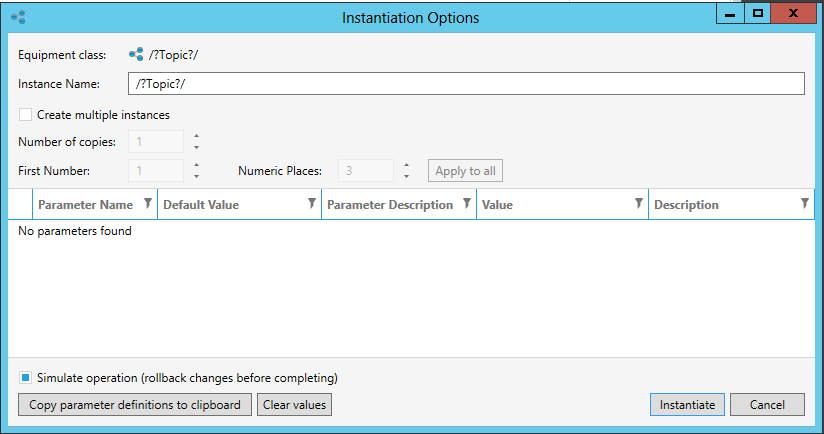Open filter for Default Value column
Screen dimensions: 824x434
[311, 204]
